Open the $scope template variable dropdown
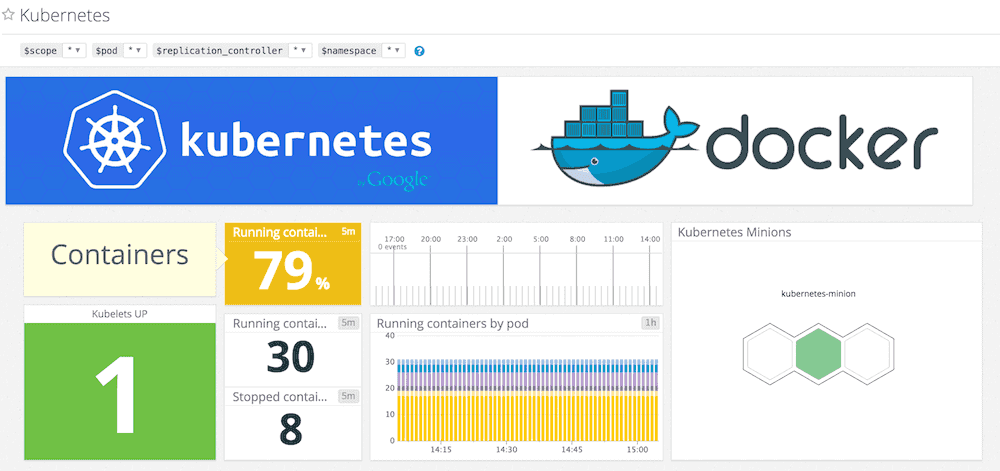1000x471 pixels. [x=74, y=51]
